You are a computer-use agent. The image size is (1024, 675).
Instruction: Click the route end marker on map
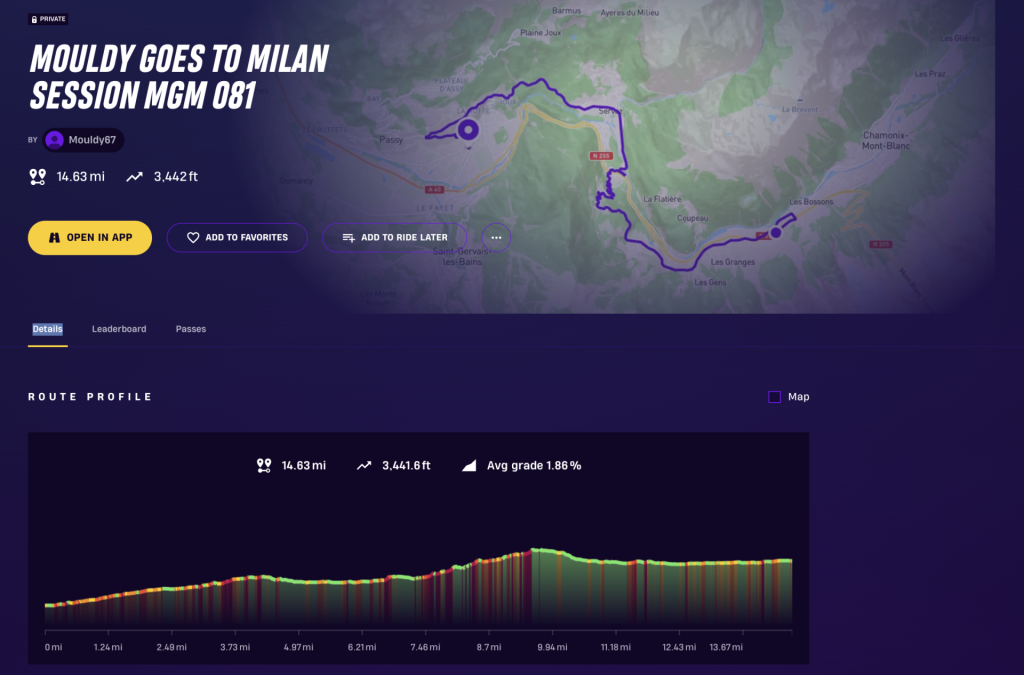tap(776, 232)
